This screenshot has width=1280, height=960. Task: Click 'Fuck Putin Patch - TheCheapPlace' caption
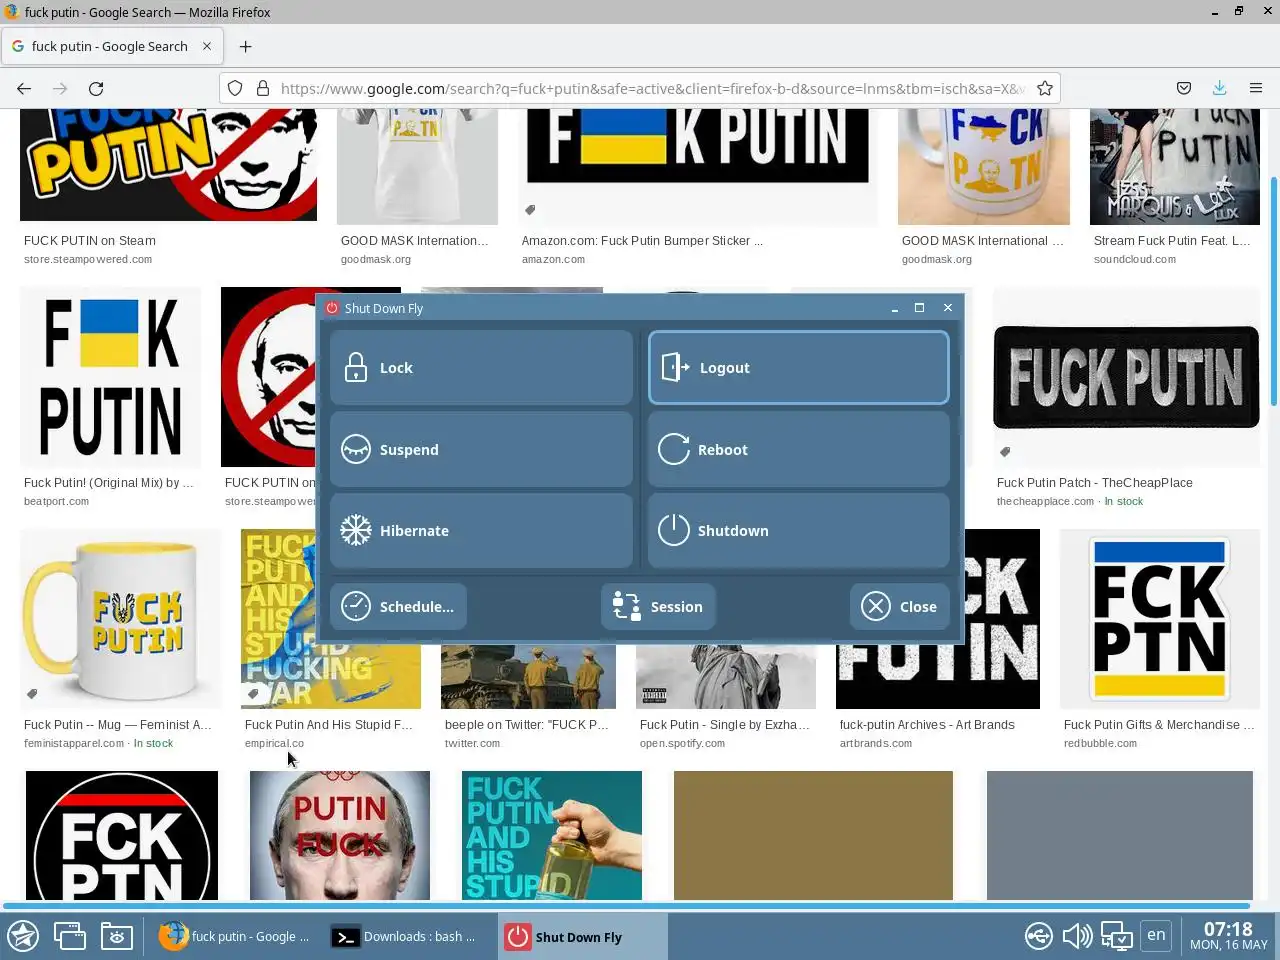tap(1095, 483)
